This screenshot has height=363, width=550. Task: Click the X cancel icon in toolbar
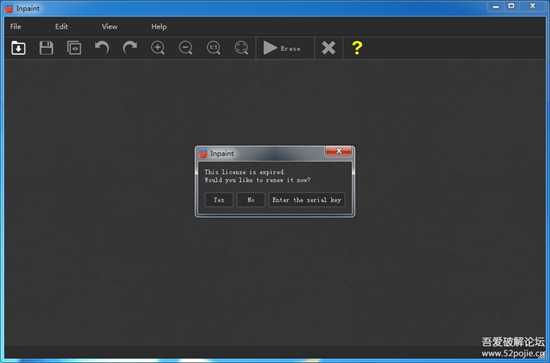point(328,48)
